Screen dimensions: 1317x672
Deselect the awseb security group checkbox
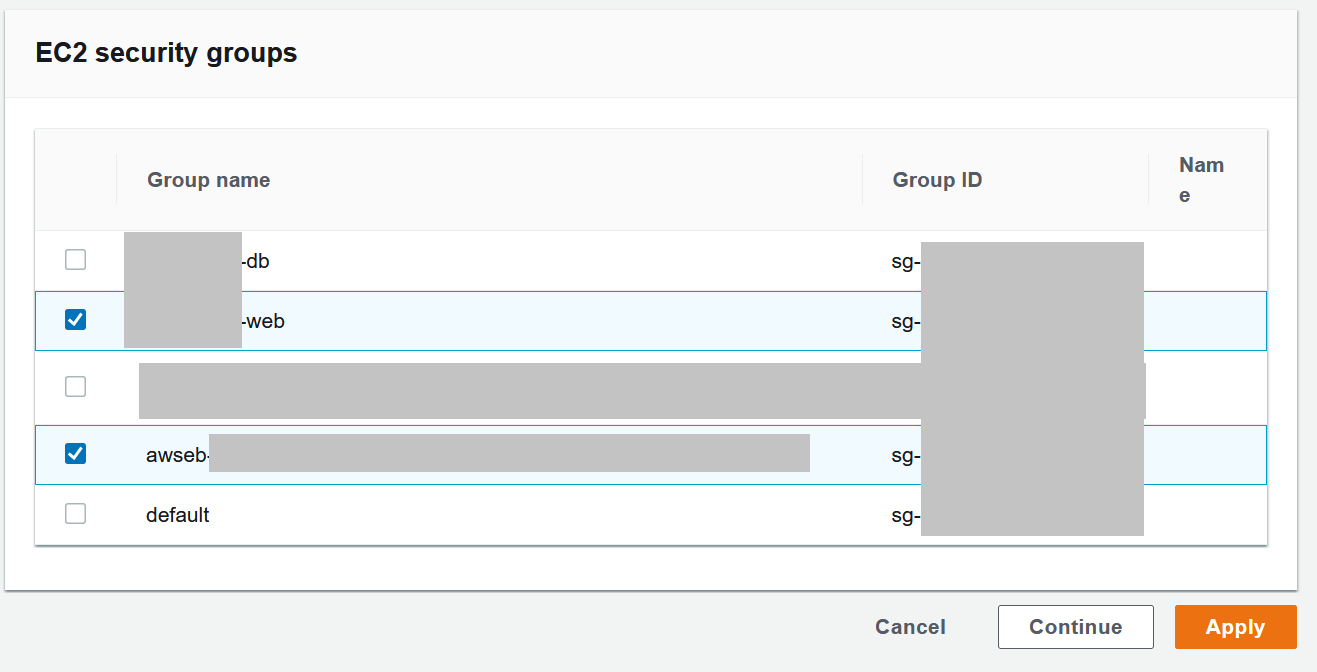tap(75, 454)
